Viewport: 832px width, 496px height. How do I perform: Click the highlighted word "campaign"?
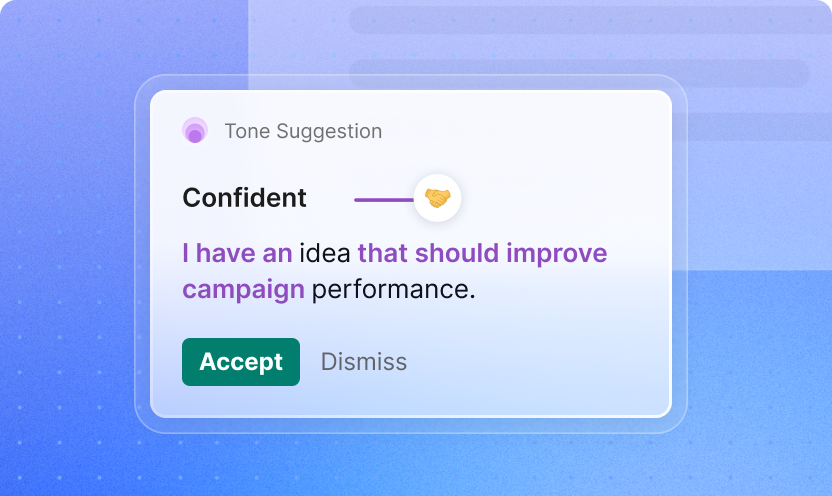[x=243, y=291]
